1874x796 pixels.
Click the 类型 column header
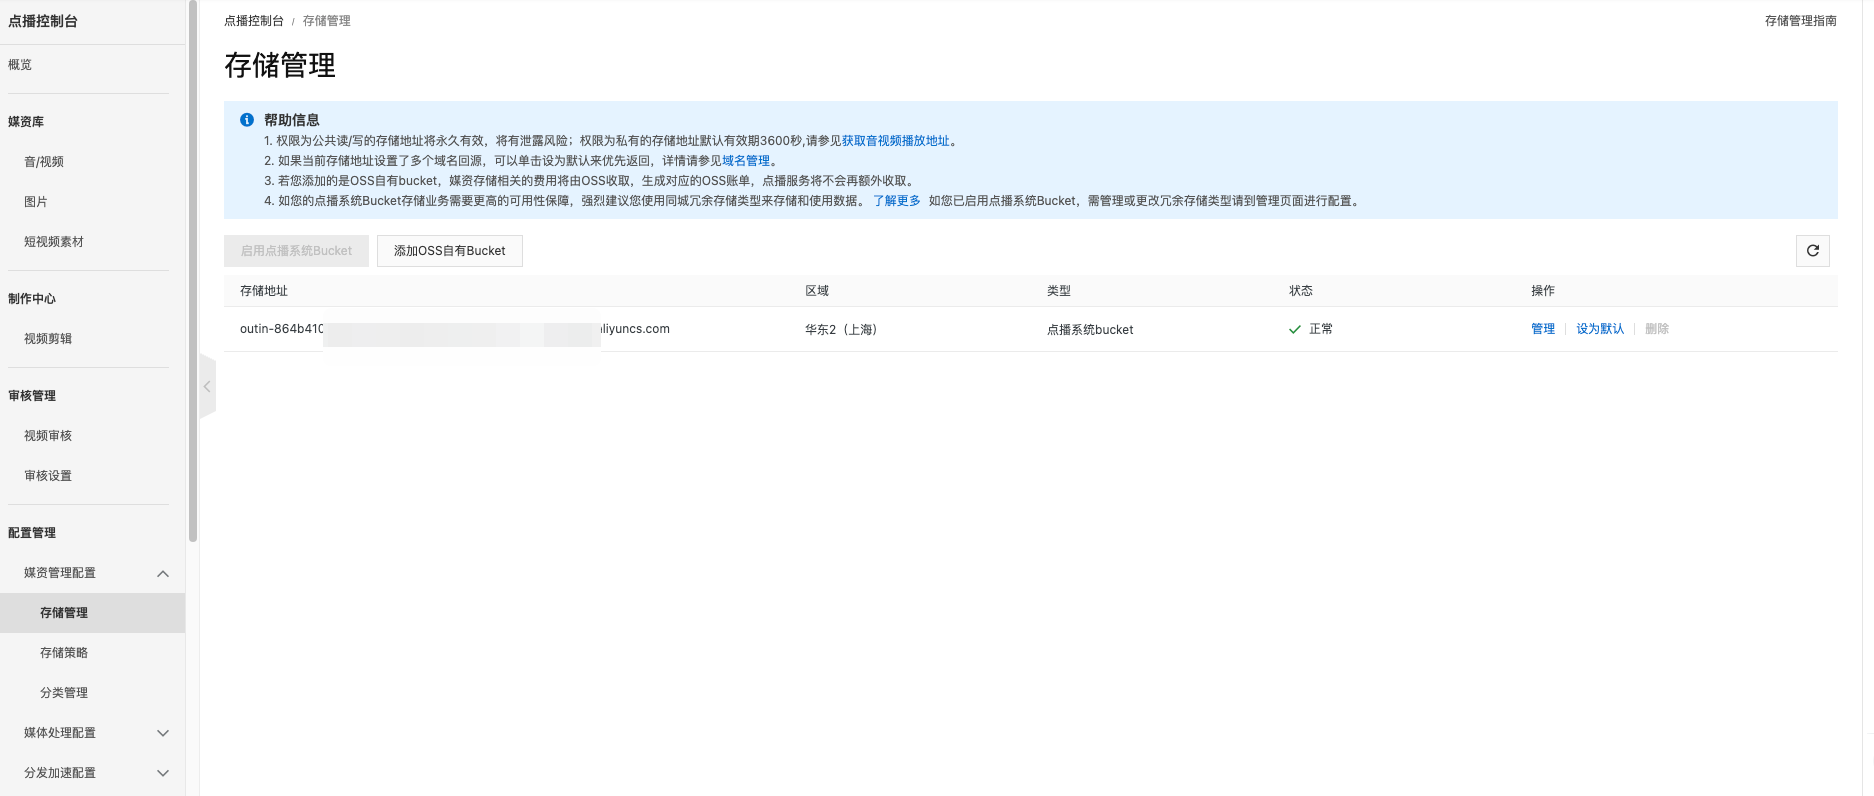tap(1059, 291)
